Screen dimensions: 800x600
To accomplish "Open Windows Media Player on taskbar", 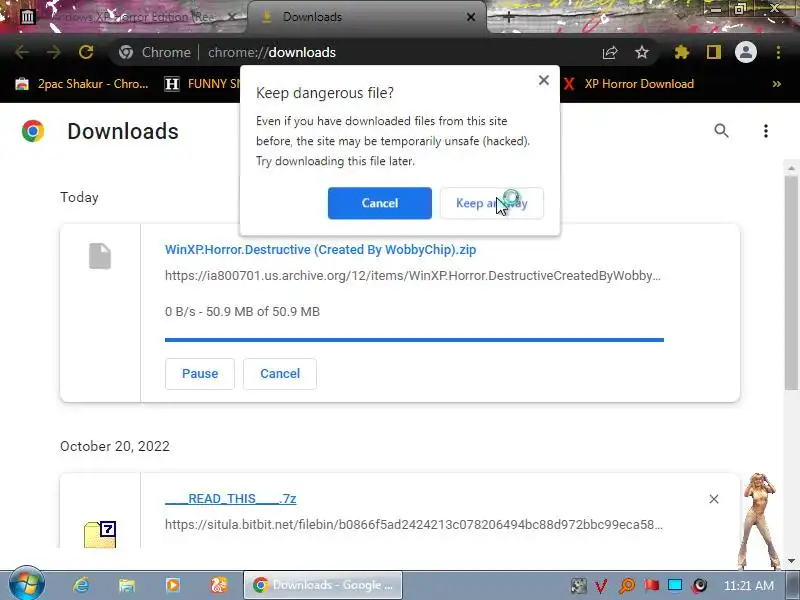I will 172,585.
